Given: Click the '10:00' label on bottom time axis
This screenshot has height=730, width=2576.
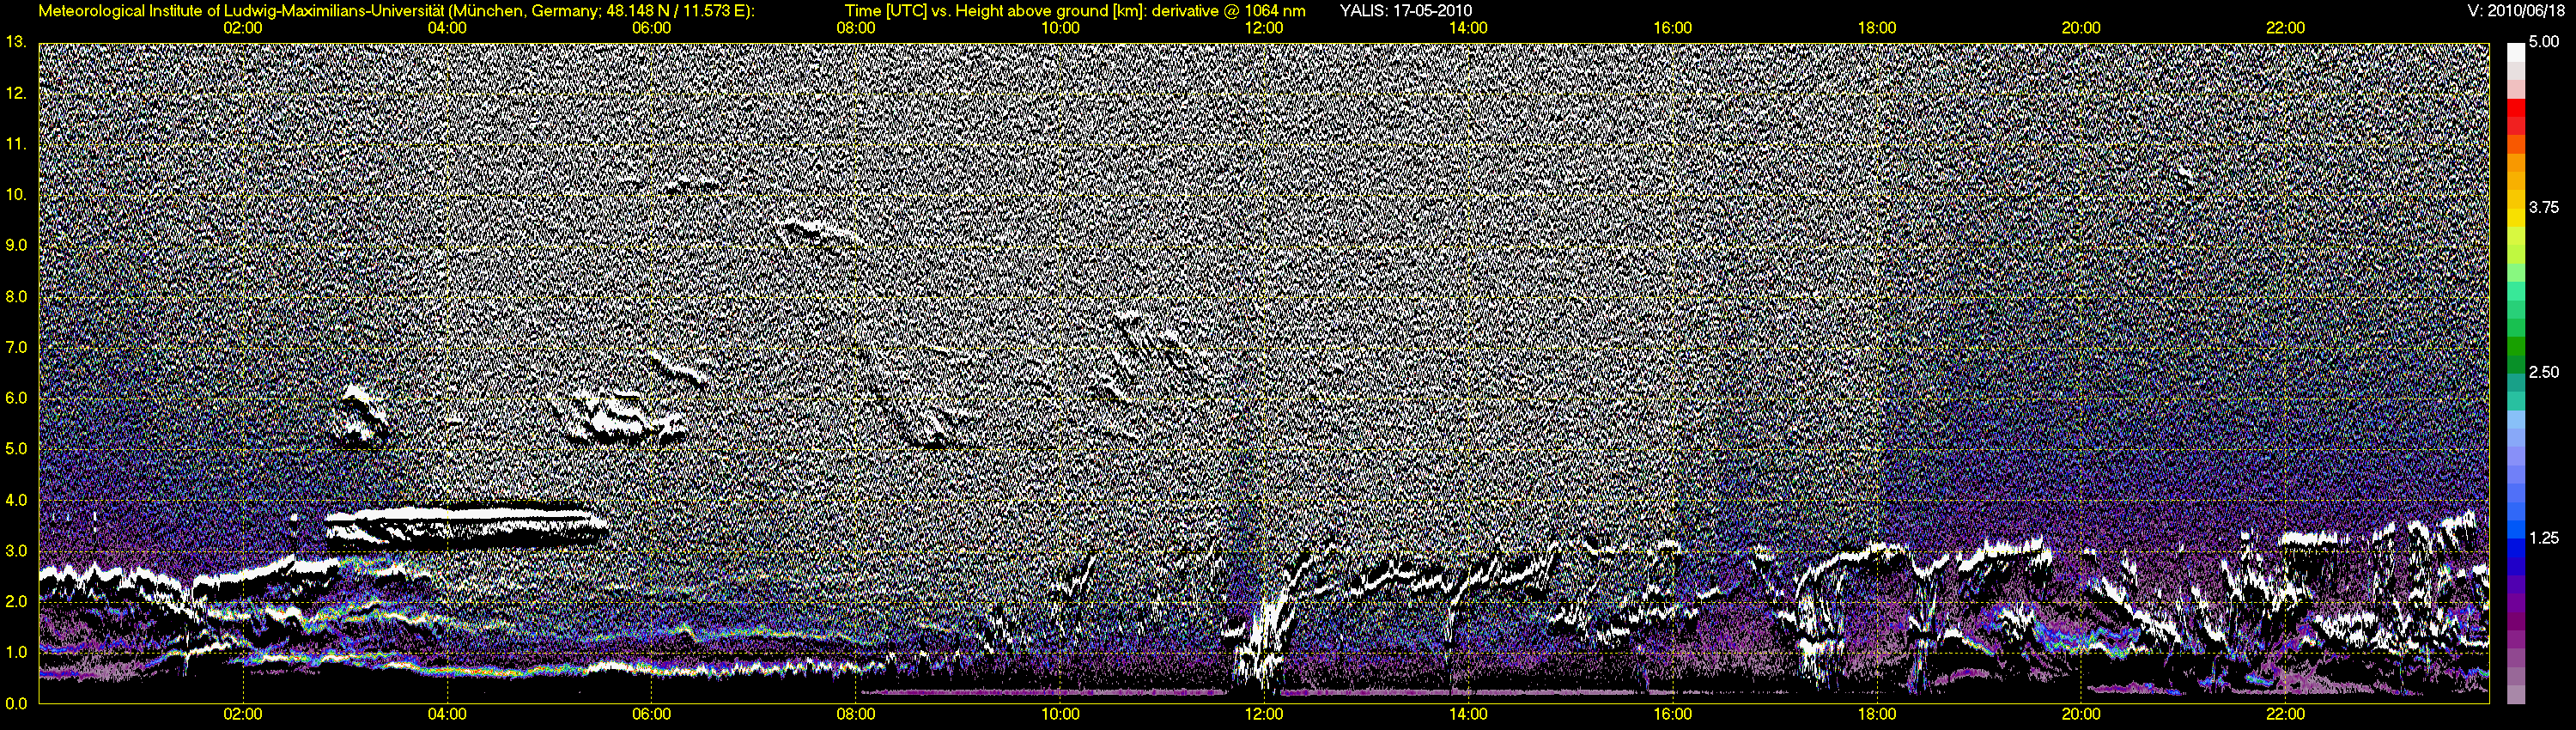Looking at the screenshot, I should coord(1060,714).
